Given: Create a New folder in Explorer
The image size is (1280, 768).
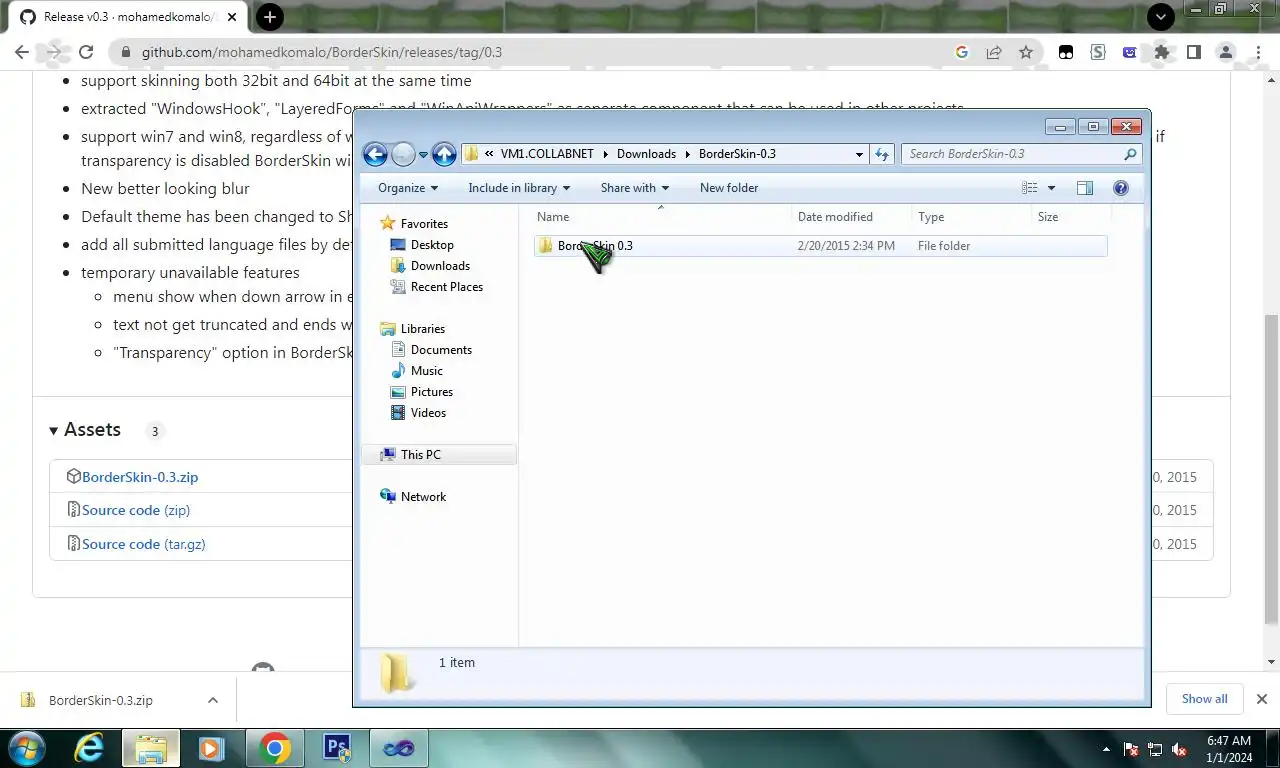Looking at the screenshot, I should click(729, 188).
